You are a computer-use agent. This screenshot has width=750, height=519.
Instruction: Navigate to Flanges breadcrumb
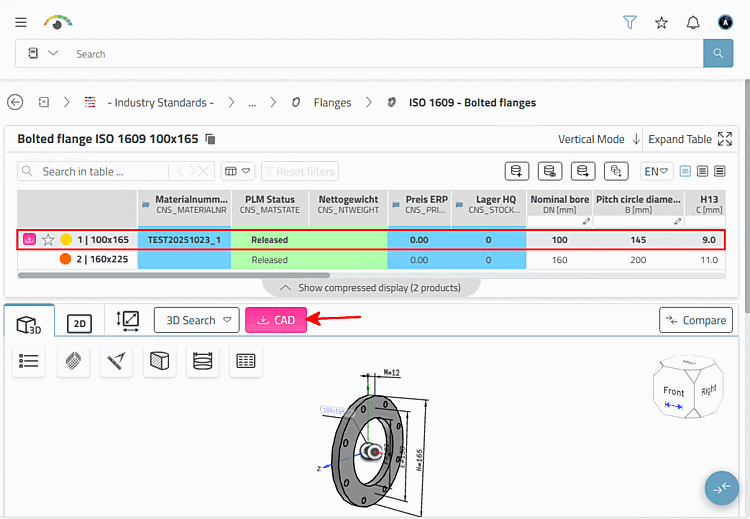click(332, 102)
